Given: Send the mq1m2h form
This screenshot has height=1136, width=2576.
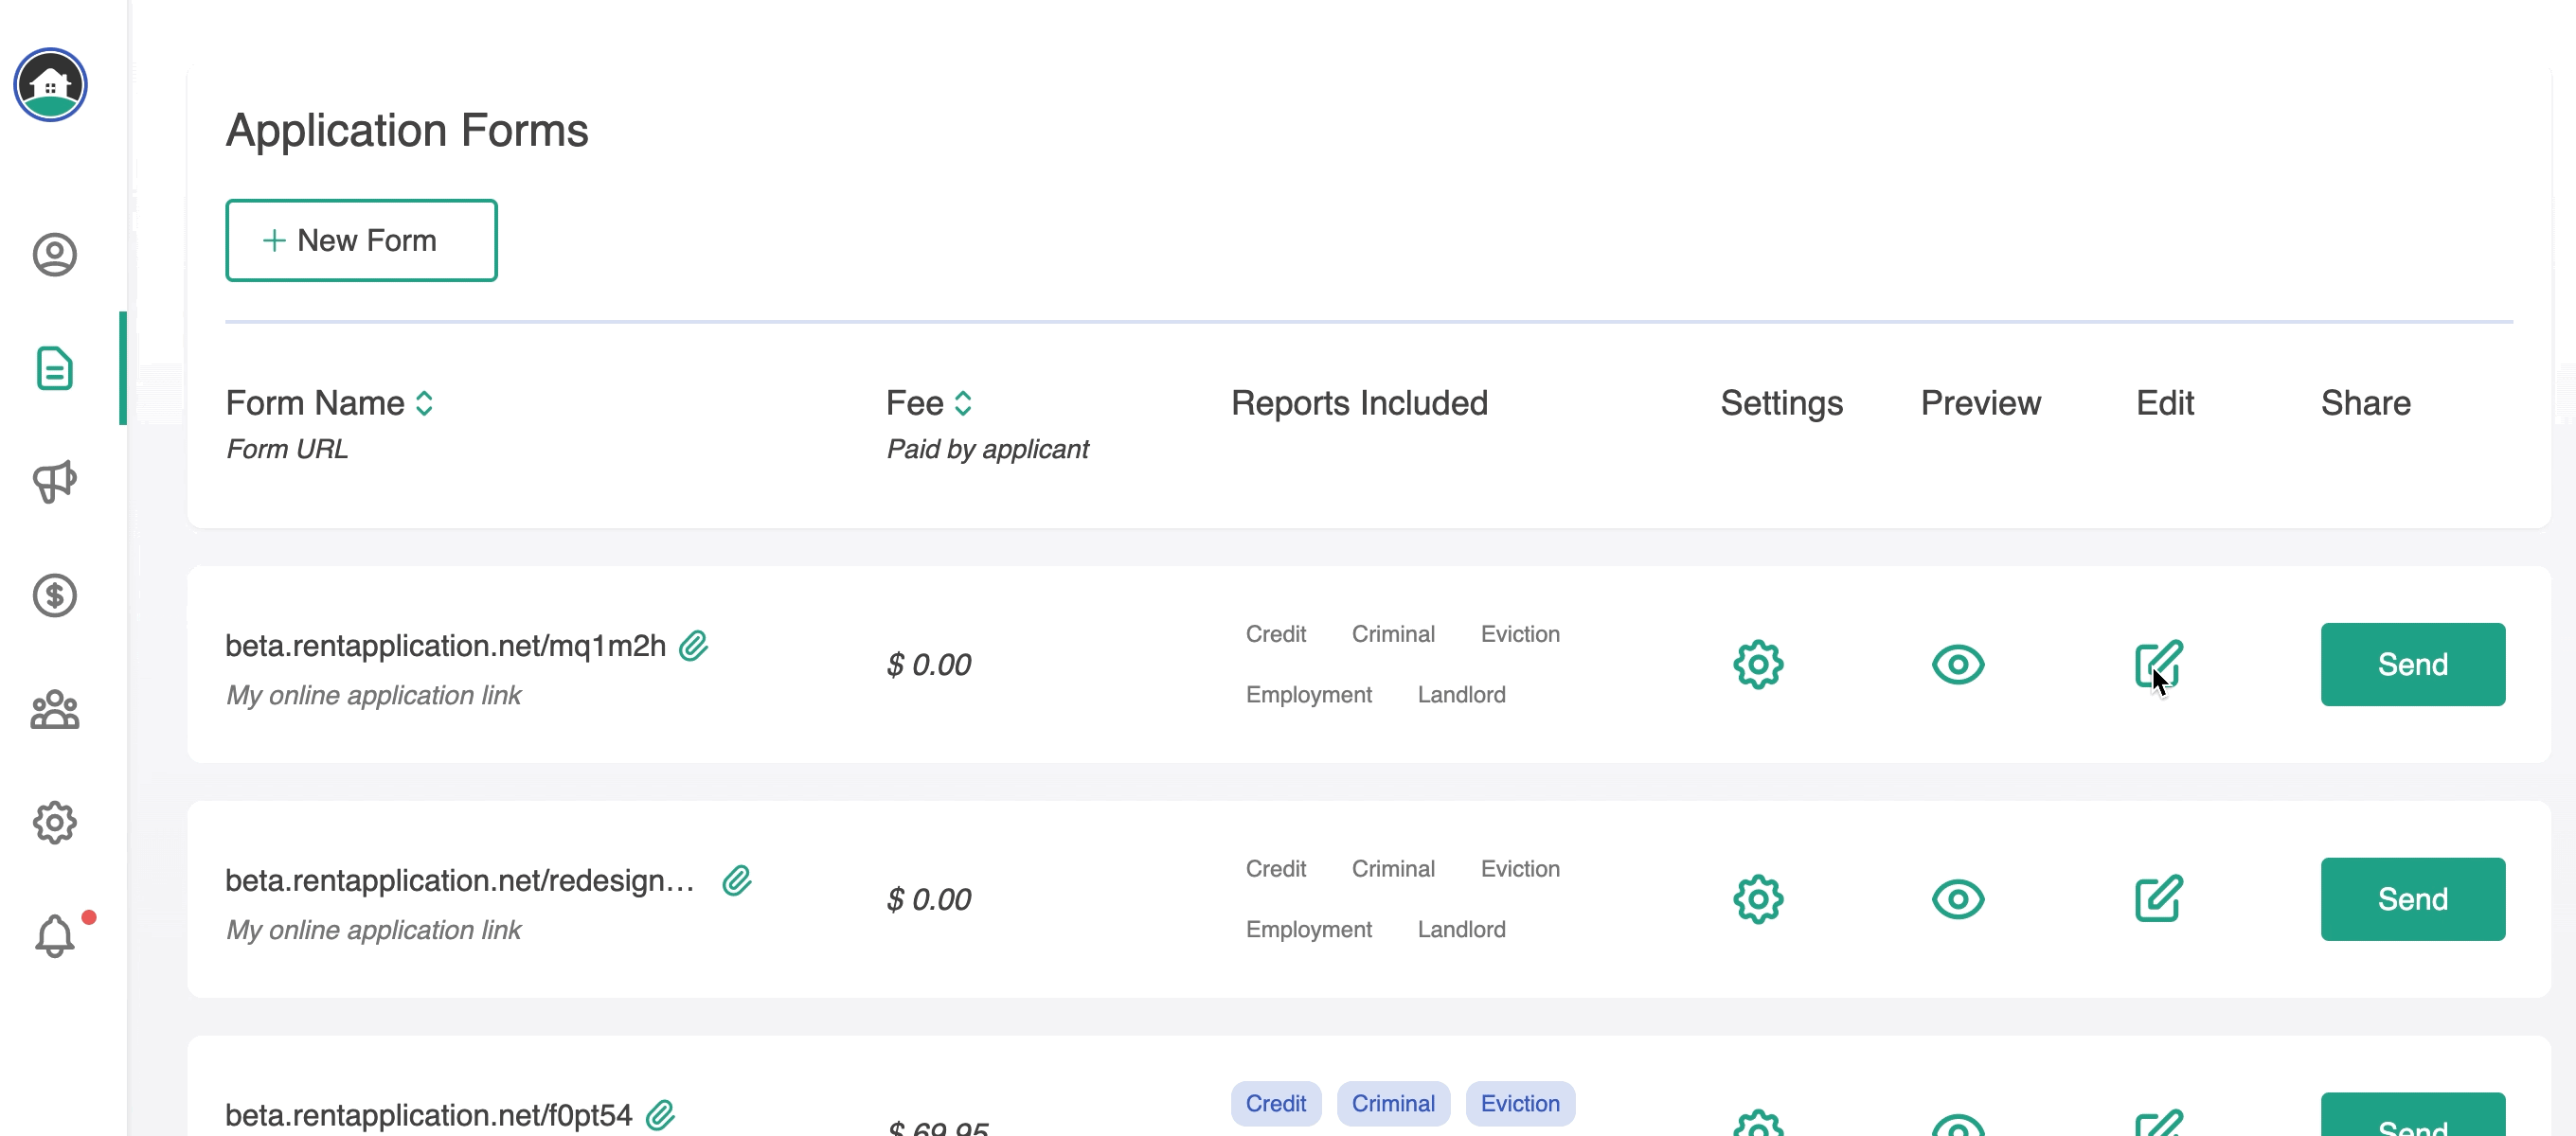Looking at the screenshot, I should [2412, 665].
